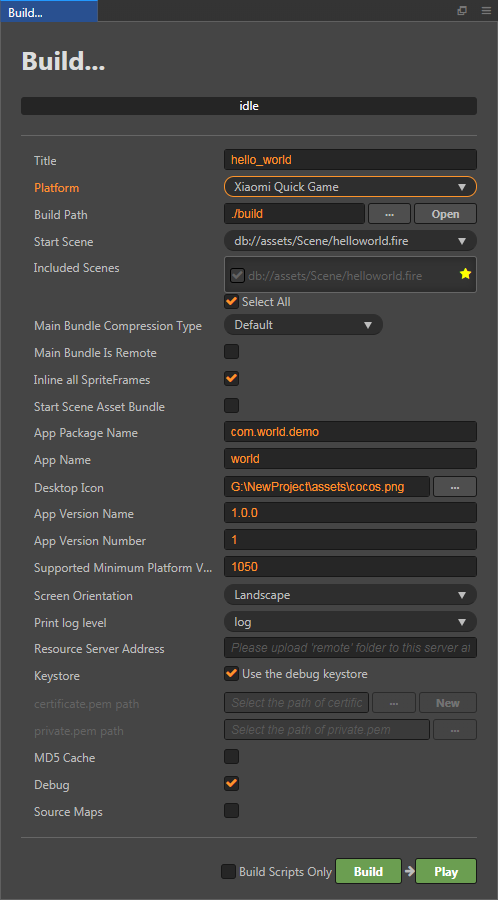Open the Platform dropdown showing Xiaomi Quick Game
This screenshot has height=900, width=498.
tap(350, 187)
